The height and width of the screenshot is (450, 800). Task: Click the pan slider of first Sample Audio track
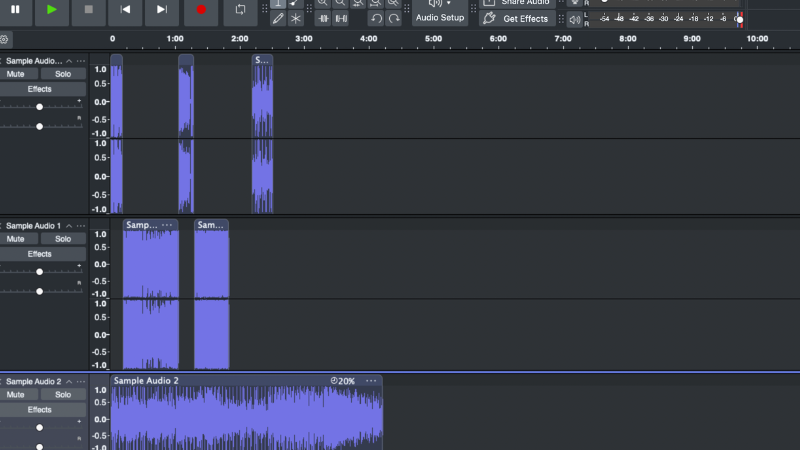[39, 126]
